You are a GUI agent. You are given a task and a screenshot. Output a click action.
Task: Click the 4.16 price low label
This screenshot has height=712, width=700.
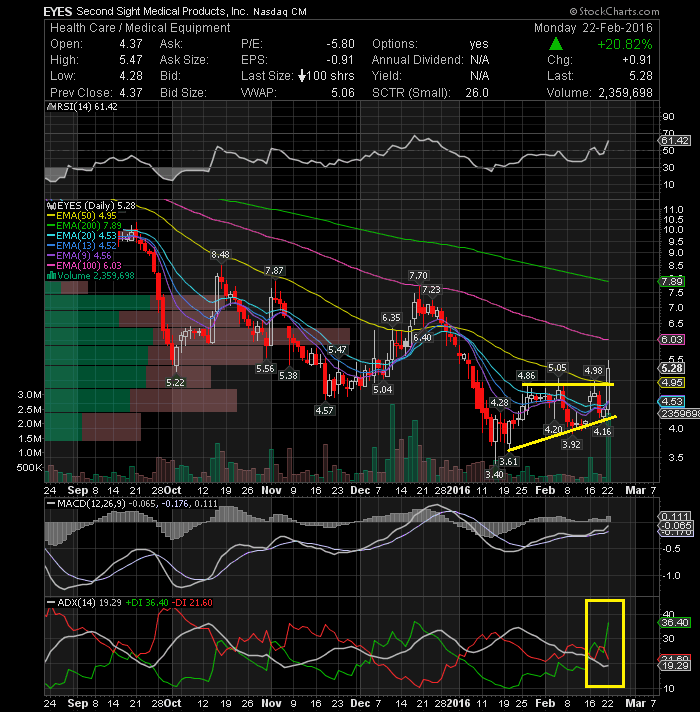(x=602, y=431)
